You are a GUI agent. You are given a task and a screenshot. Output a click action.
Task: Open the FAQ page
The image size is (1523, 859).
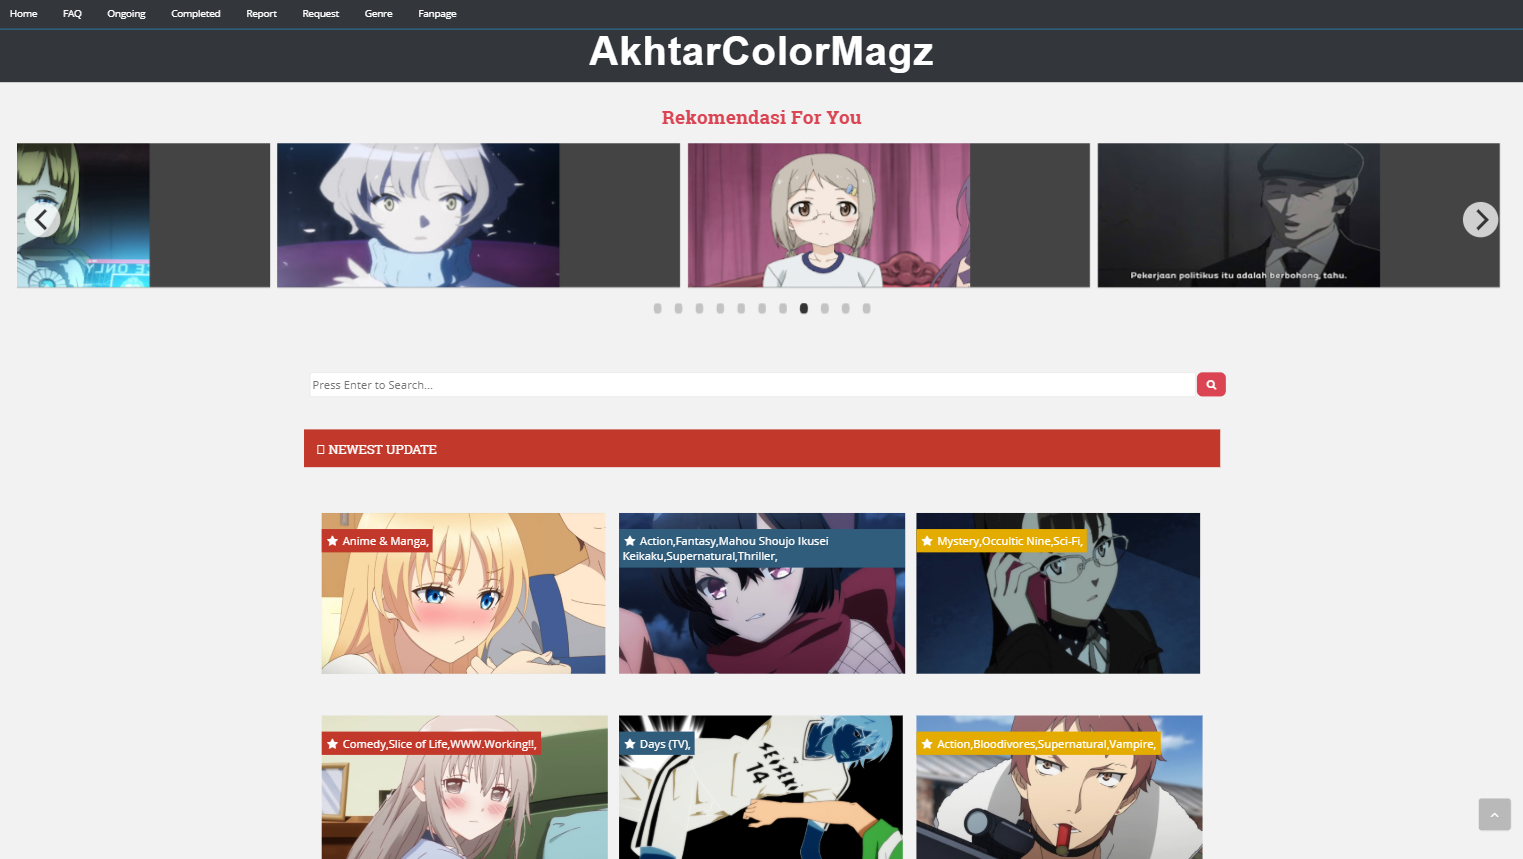pos(72,14)
